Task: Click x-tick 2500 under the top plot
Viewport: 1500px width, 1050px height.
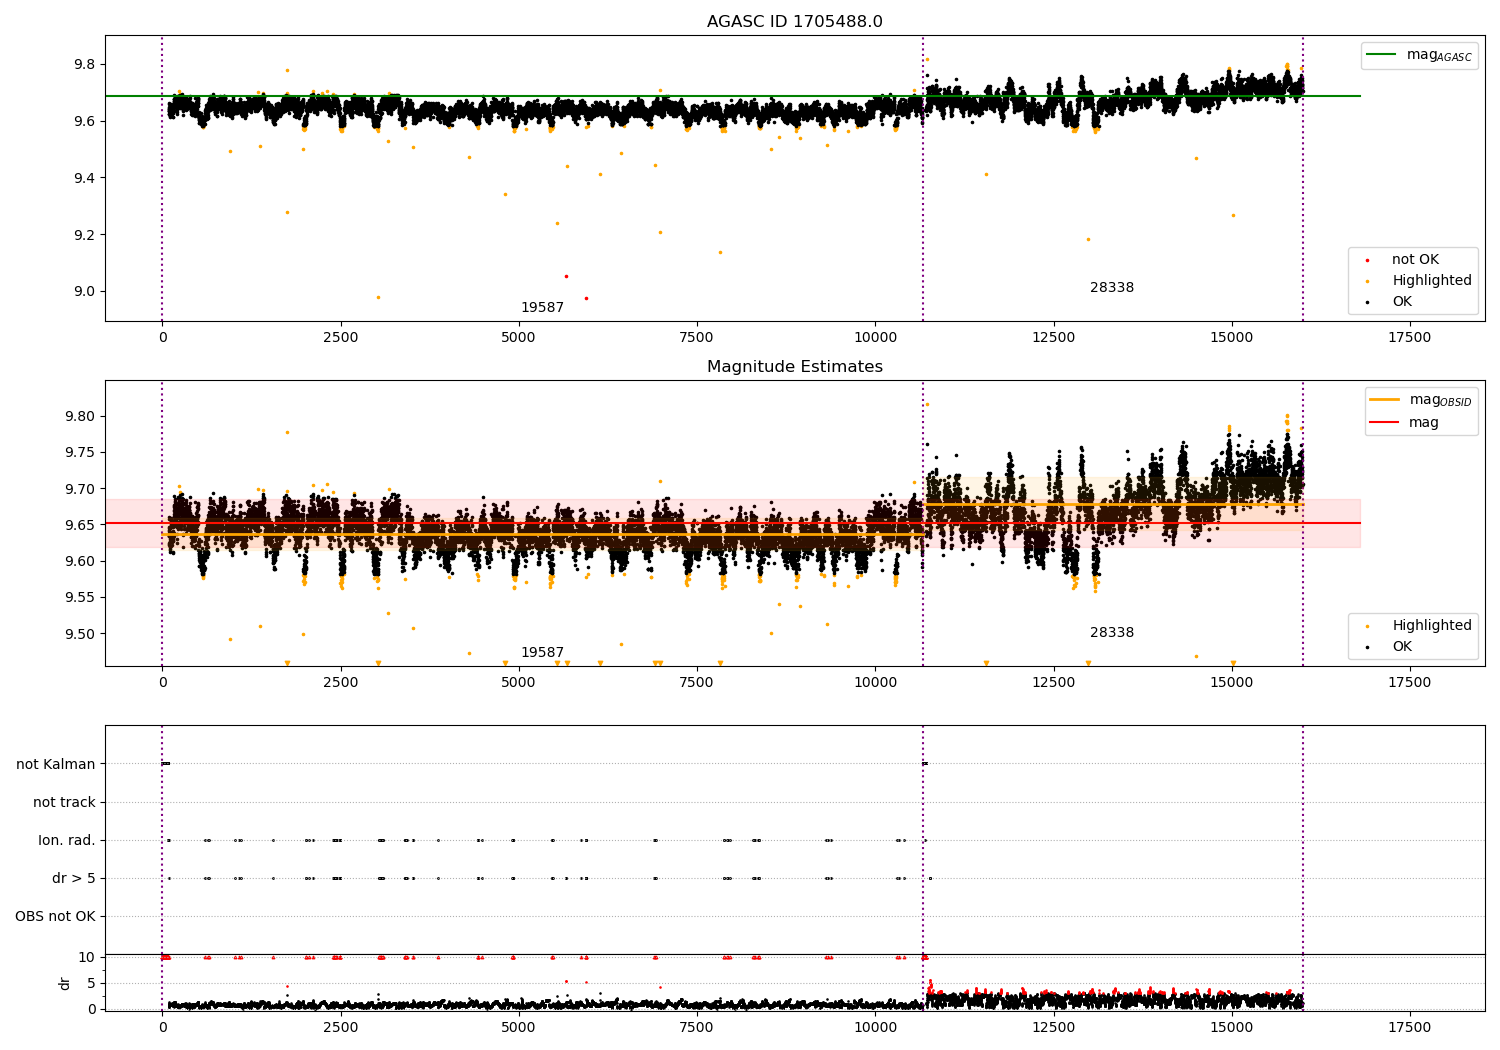Action: pos(340,338)
